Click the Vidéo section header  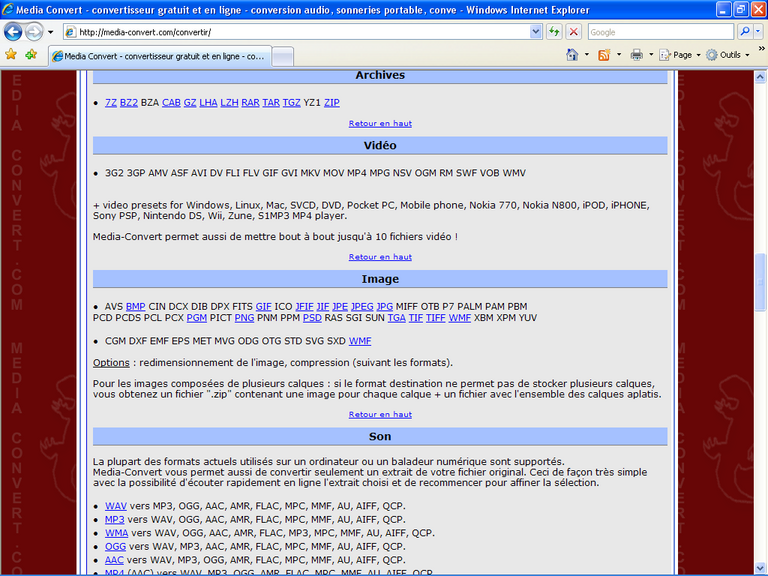380,145
